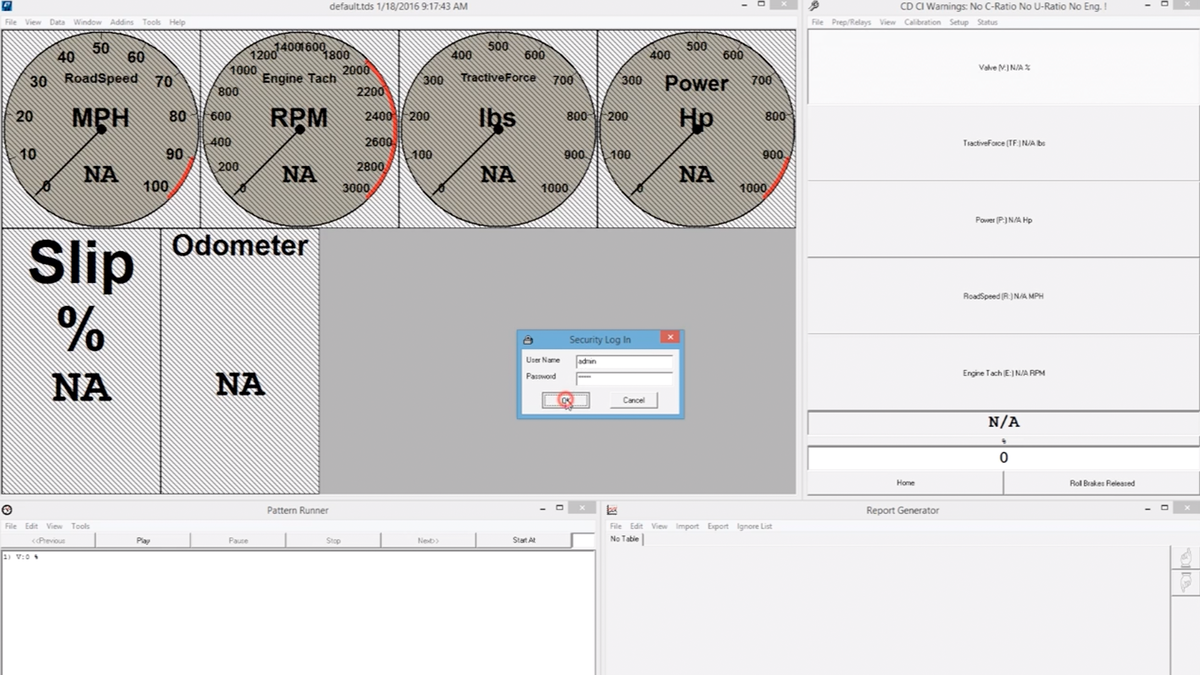Click the TractiveForce [TF:] N/A lbs panel

click(1003, 143)
